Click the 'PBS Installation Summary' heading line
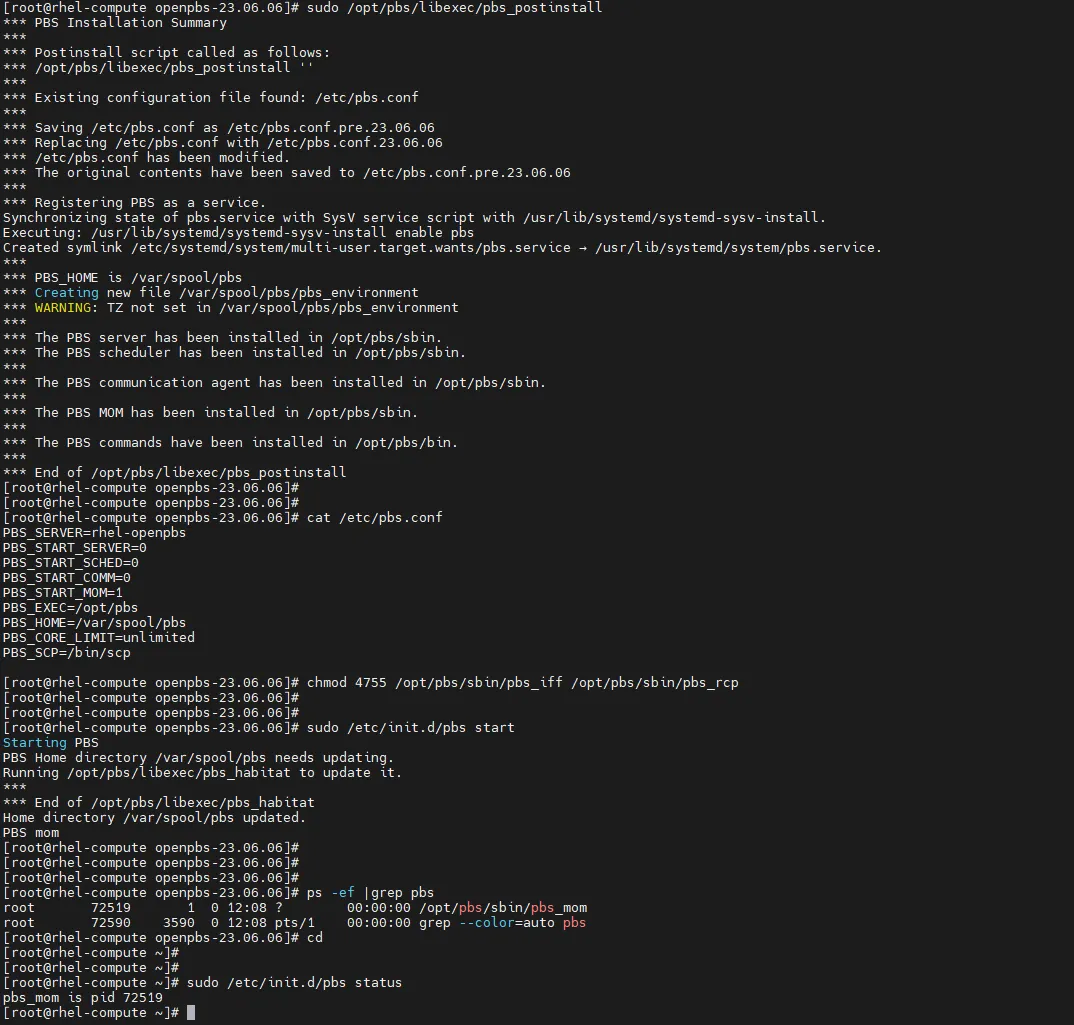This screenshot has height=1025, width=1074. [x=130, y=23]
